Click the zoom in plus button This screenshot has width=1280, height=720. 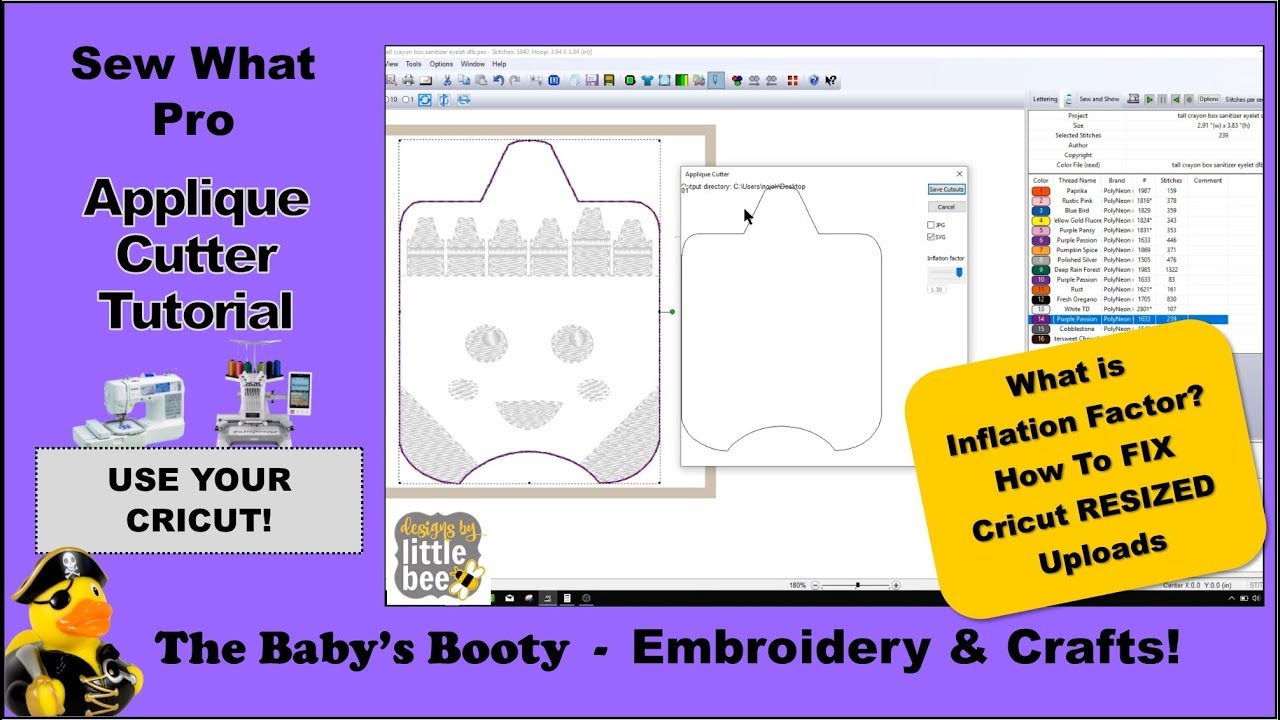895,585
